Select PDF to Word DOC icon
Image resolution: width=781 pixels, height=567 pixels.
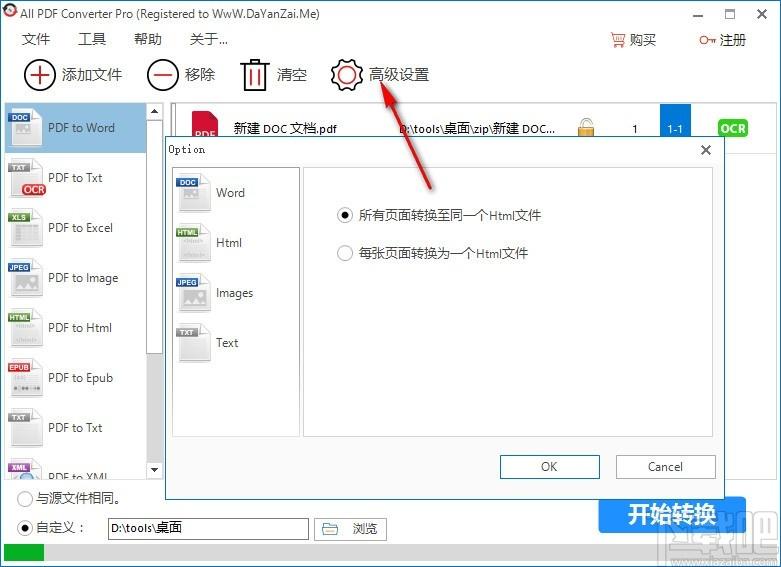pyautogui.click(x=25, y=128)
